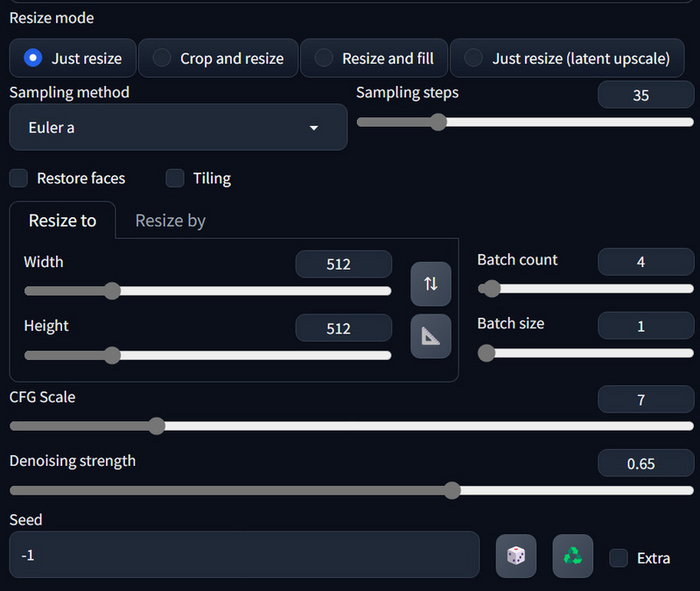Click the Batch count number box
The width and height of the screenshot is (700, 591).
[x=645, y=262]
